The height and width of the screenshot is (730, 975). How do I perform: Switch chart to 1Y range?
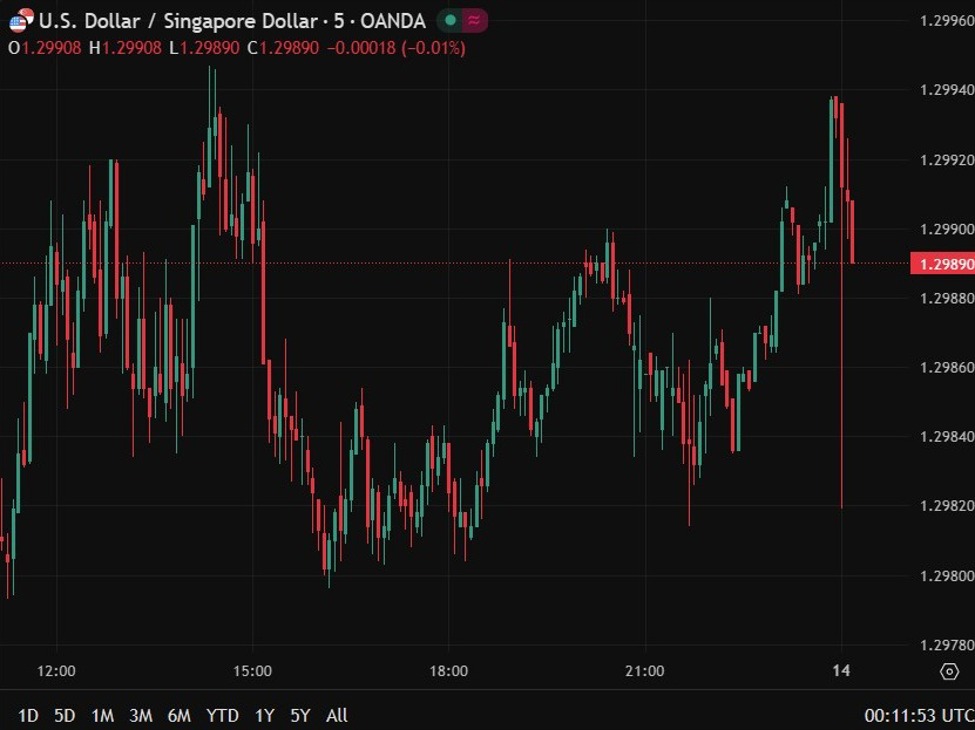(x=264, y=715)
